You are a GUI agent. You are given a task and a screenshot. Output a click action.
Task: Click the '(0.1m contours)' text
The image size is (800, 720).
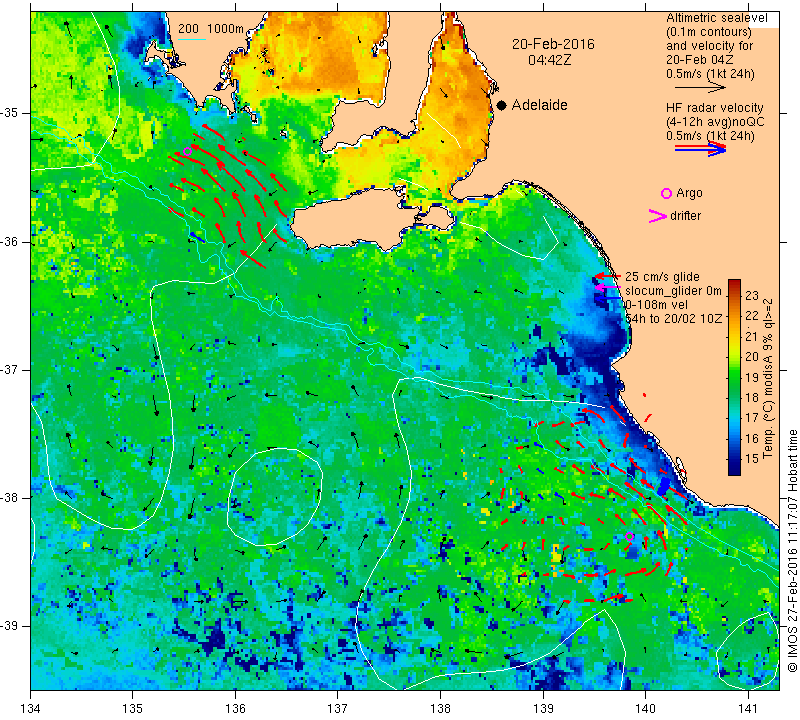708,32
